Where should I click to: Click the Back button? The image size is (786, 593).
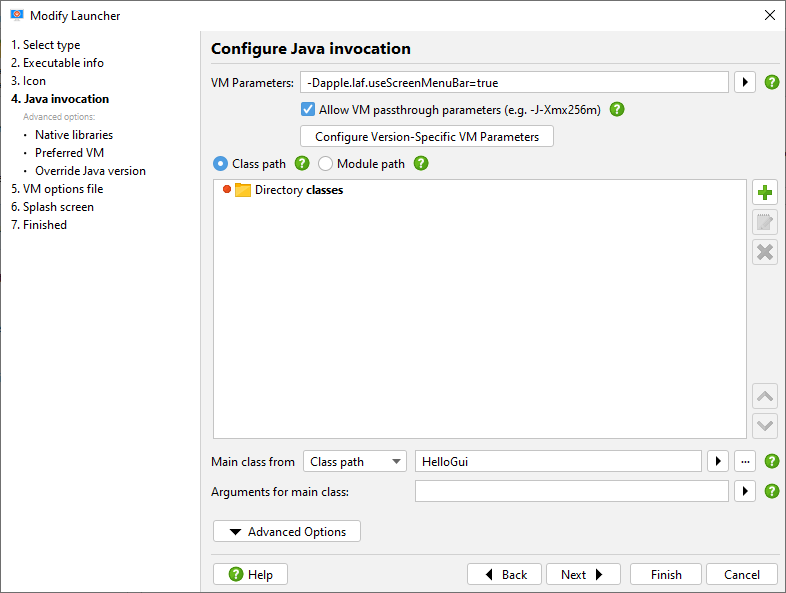click(x=504, y=574)
